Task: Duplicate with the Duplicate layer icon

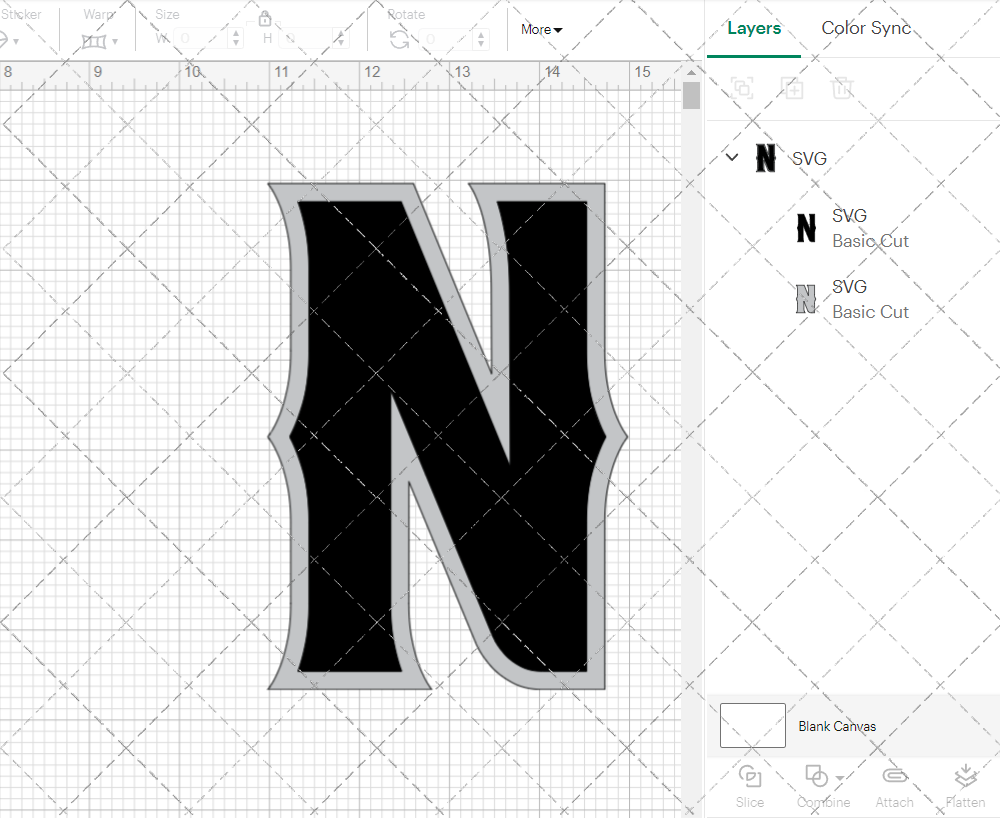Action: 792,88
